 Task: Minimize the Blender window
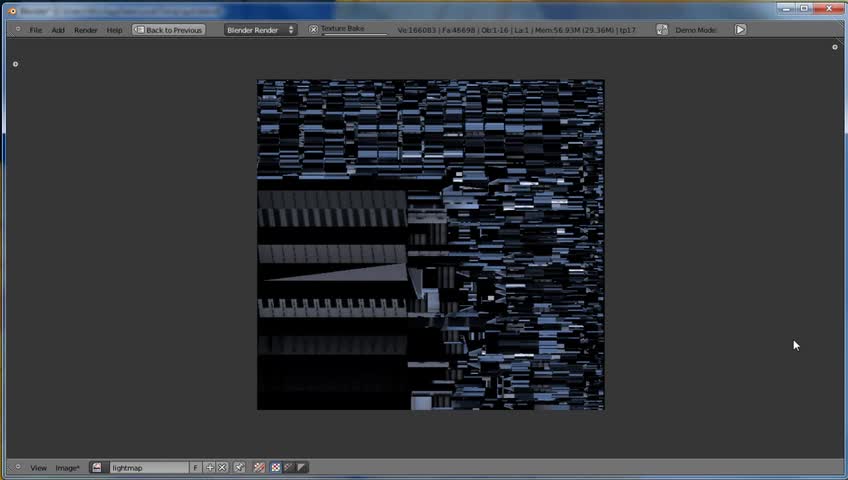pyautogui.click(x=786, y=9)
